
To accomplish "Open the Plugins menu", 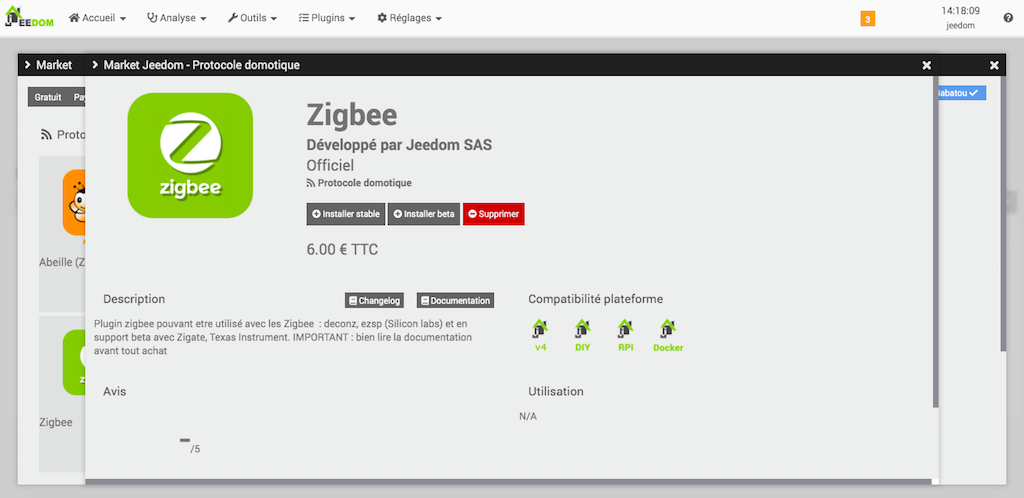I will 327,18.
